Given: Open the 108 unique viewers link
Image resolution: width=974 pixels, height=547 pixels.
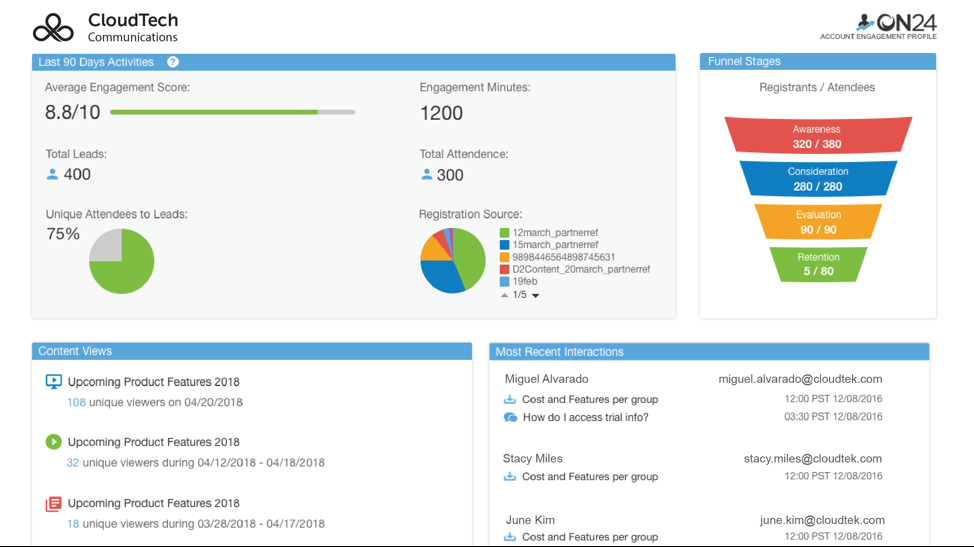Looking at the screenshot, I should pos(76,402).
